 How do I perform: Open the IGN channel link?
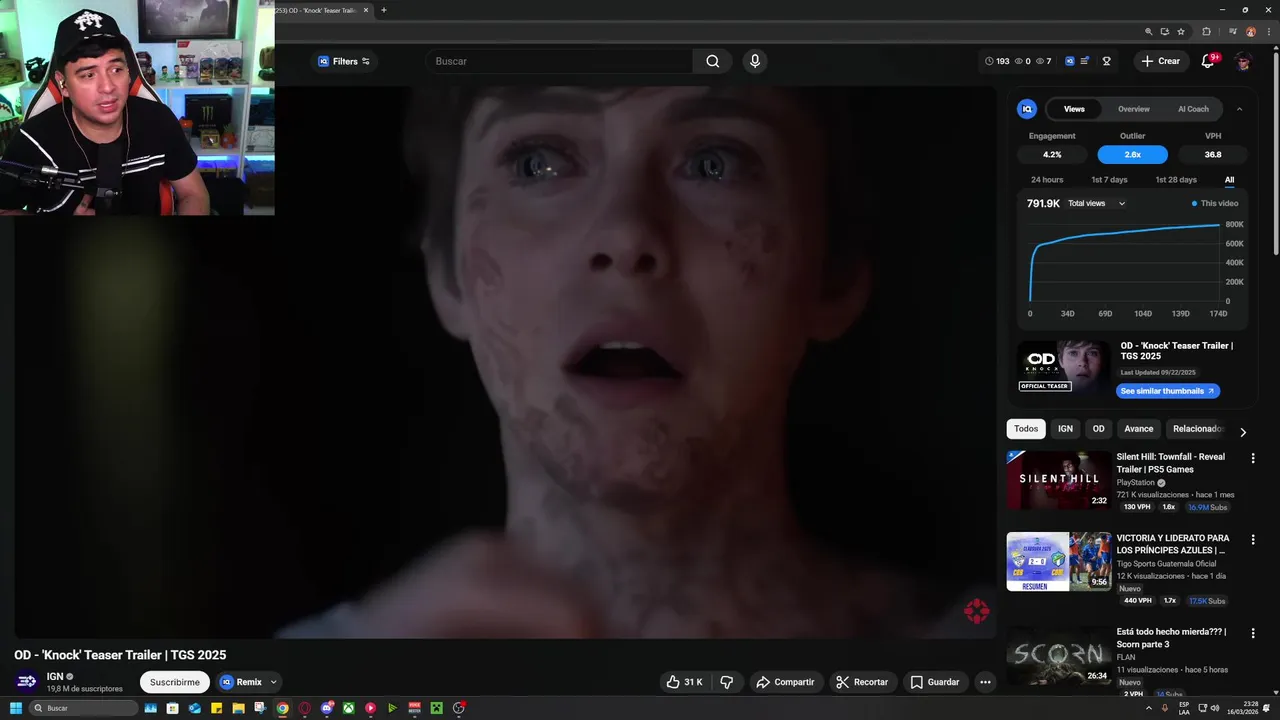click(55, 677)
